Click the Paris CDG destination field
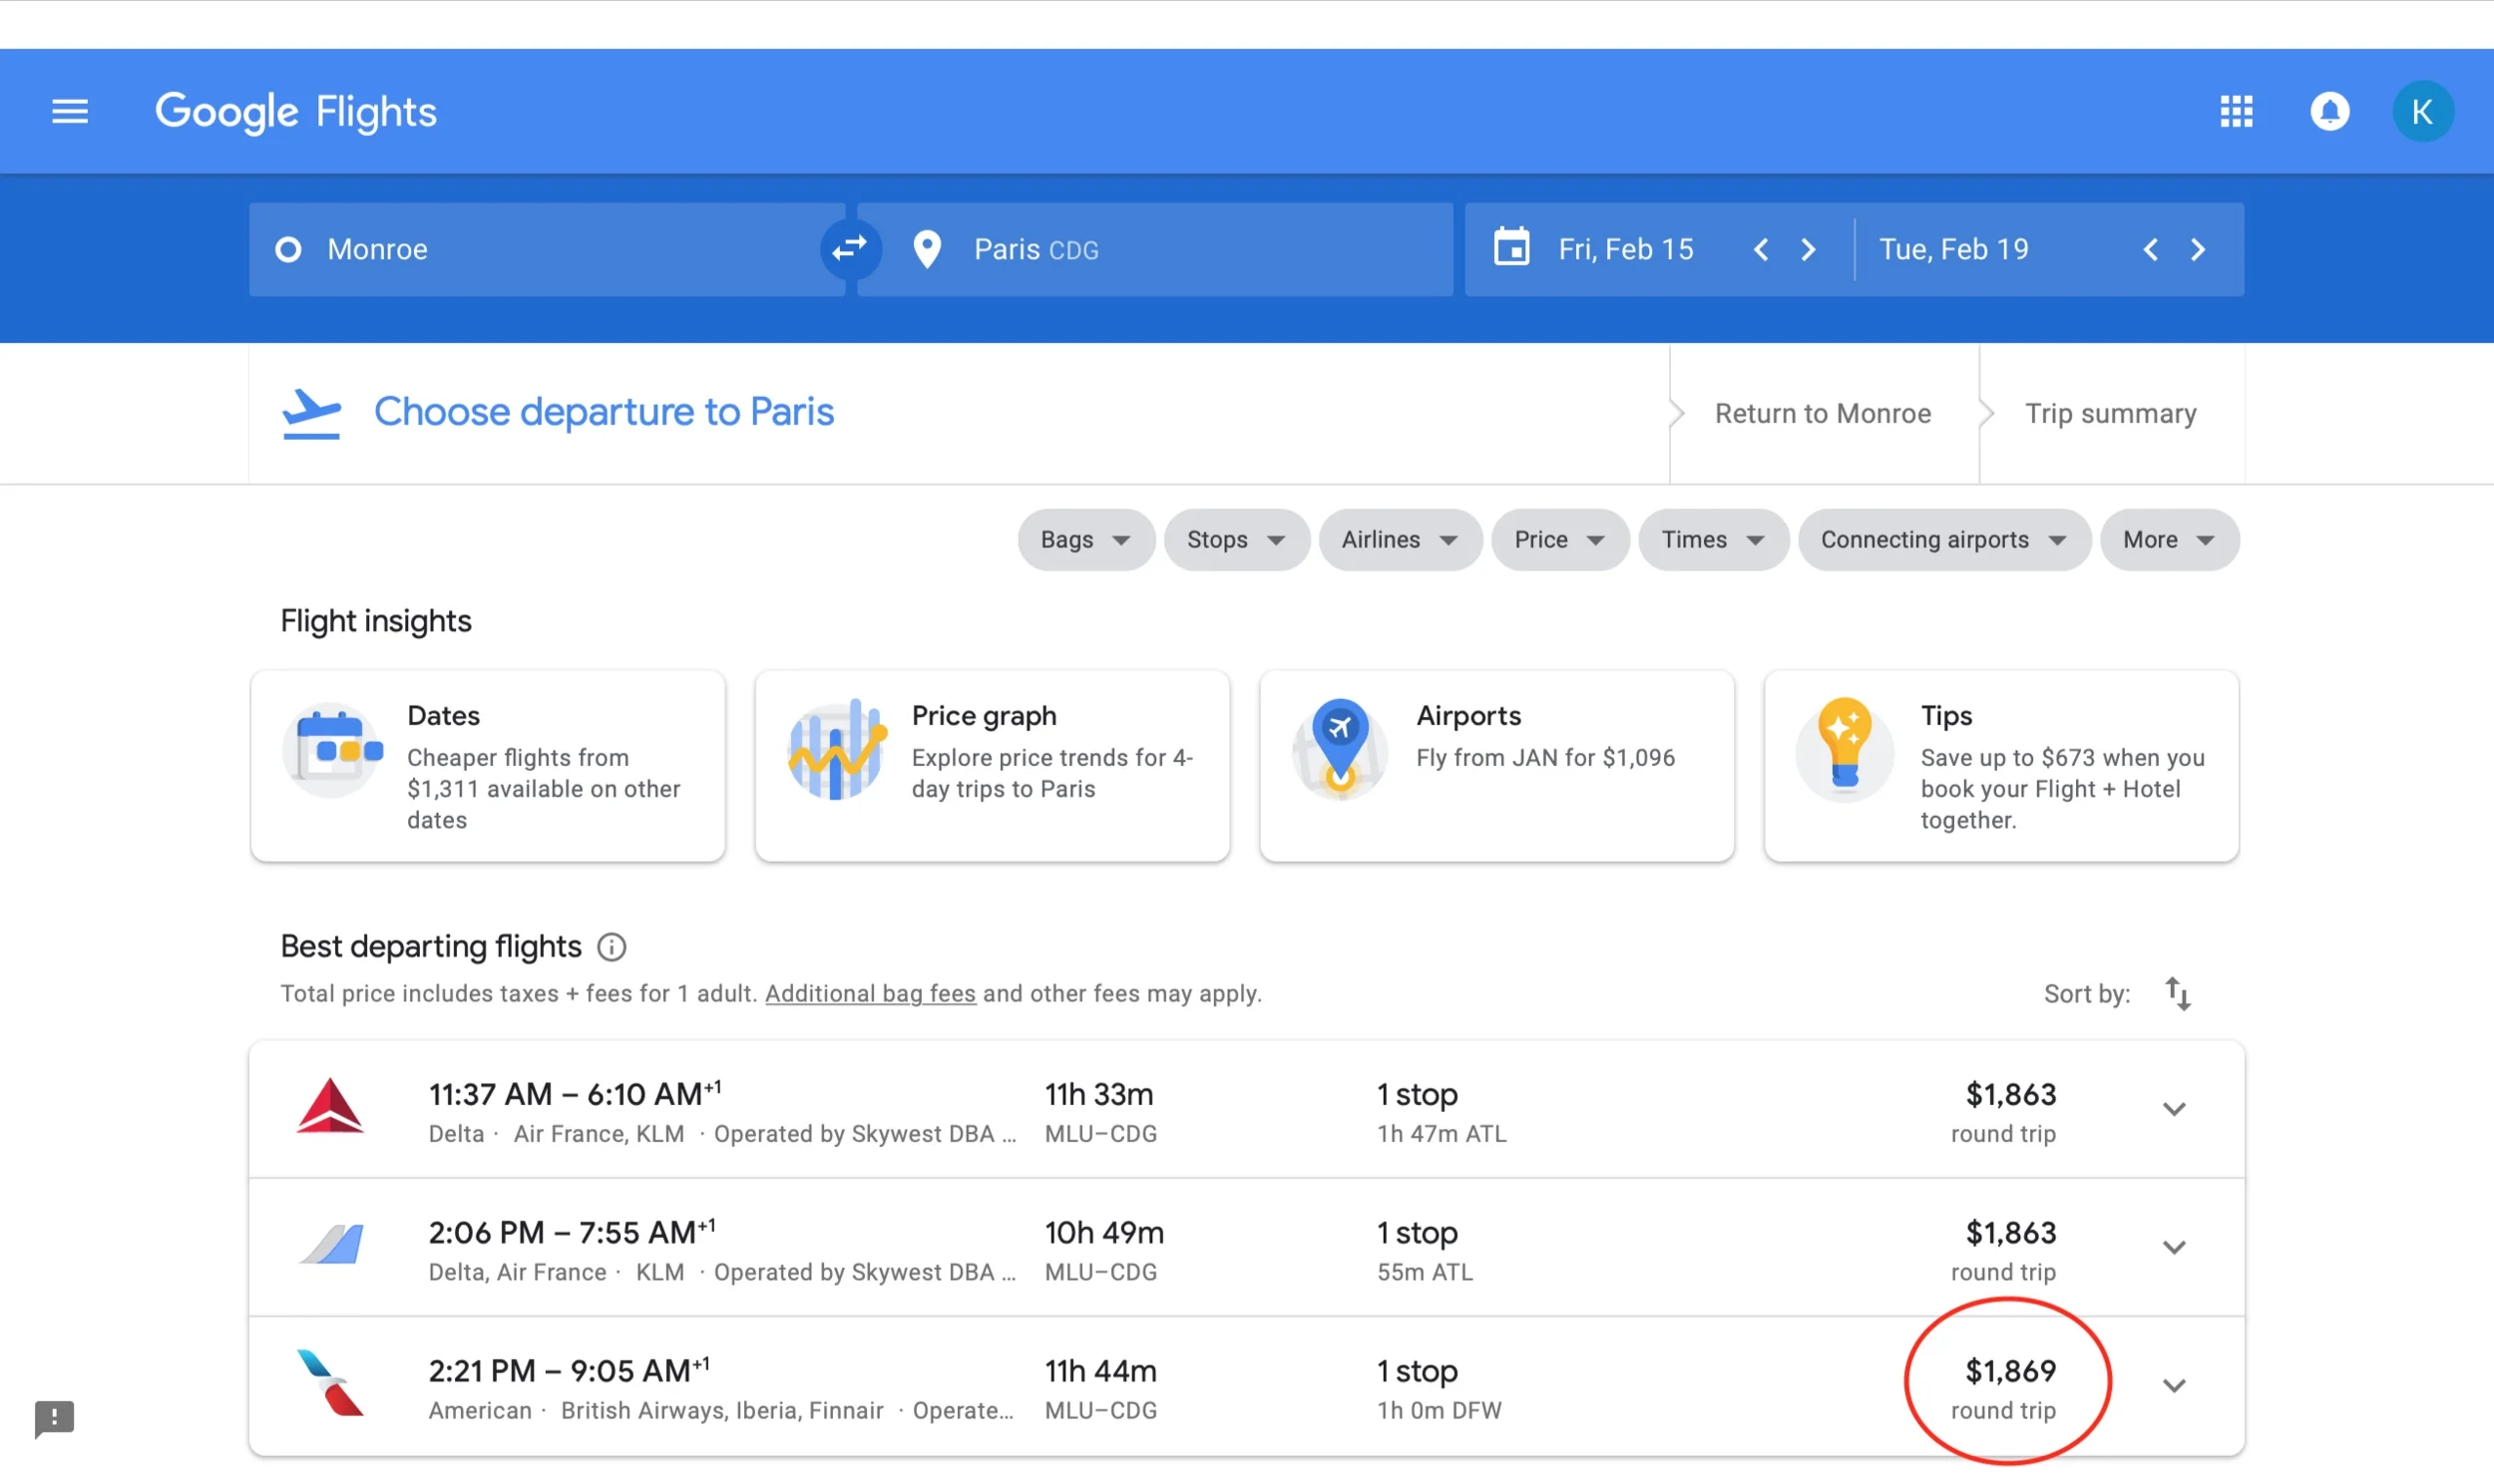The image size is (2494, 1484). tap(1155, 249)
